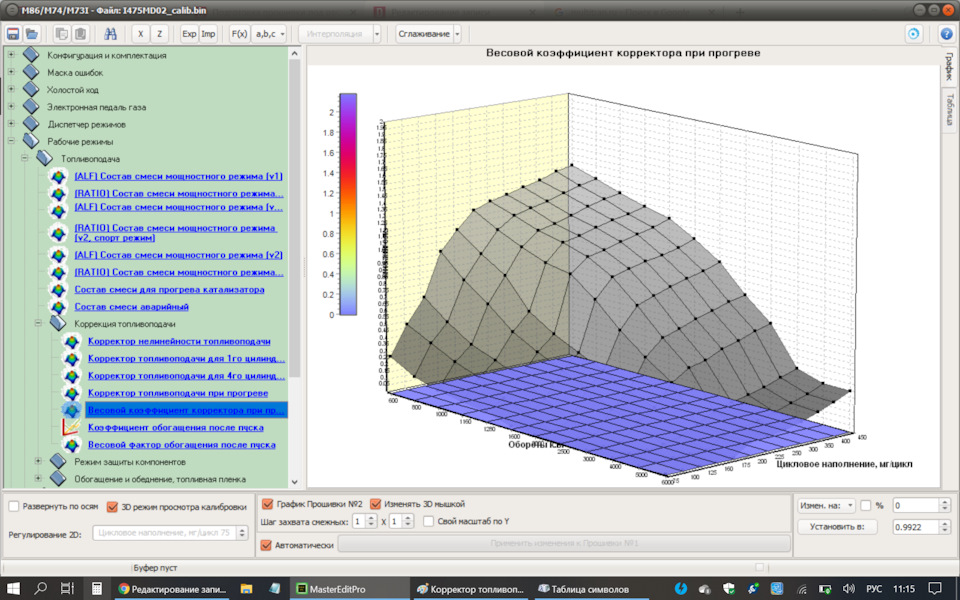Click the paste clipboard icon in toolbar
The width and height of the screenshot is (960, 600).
point(80,34)
